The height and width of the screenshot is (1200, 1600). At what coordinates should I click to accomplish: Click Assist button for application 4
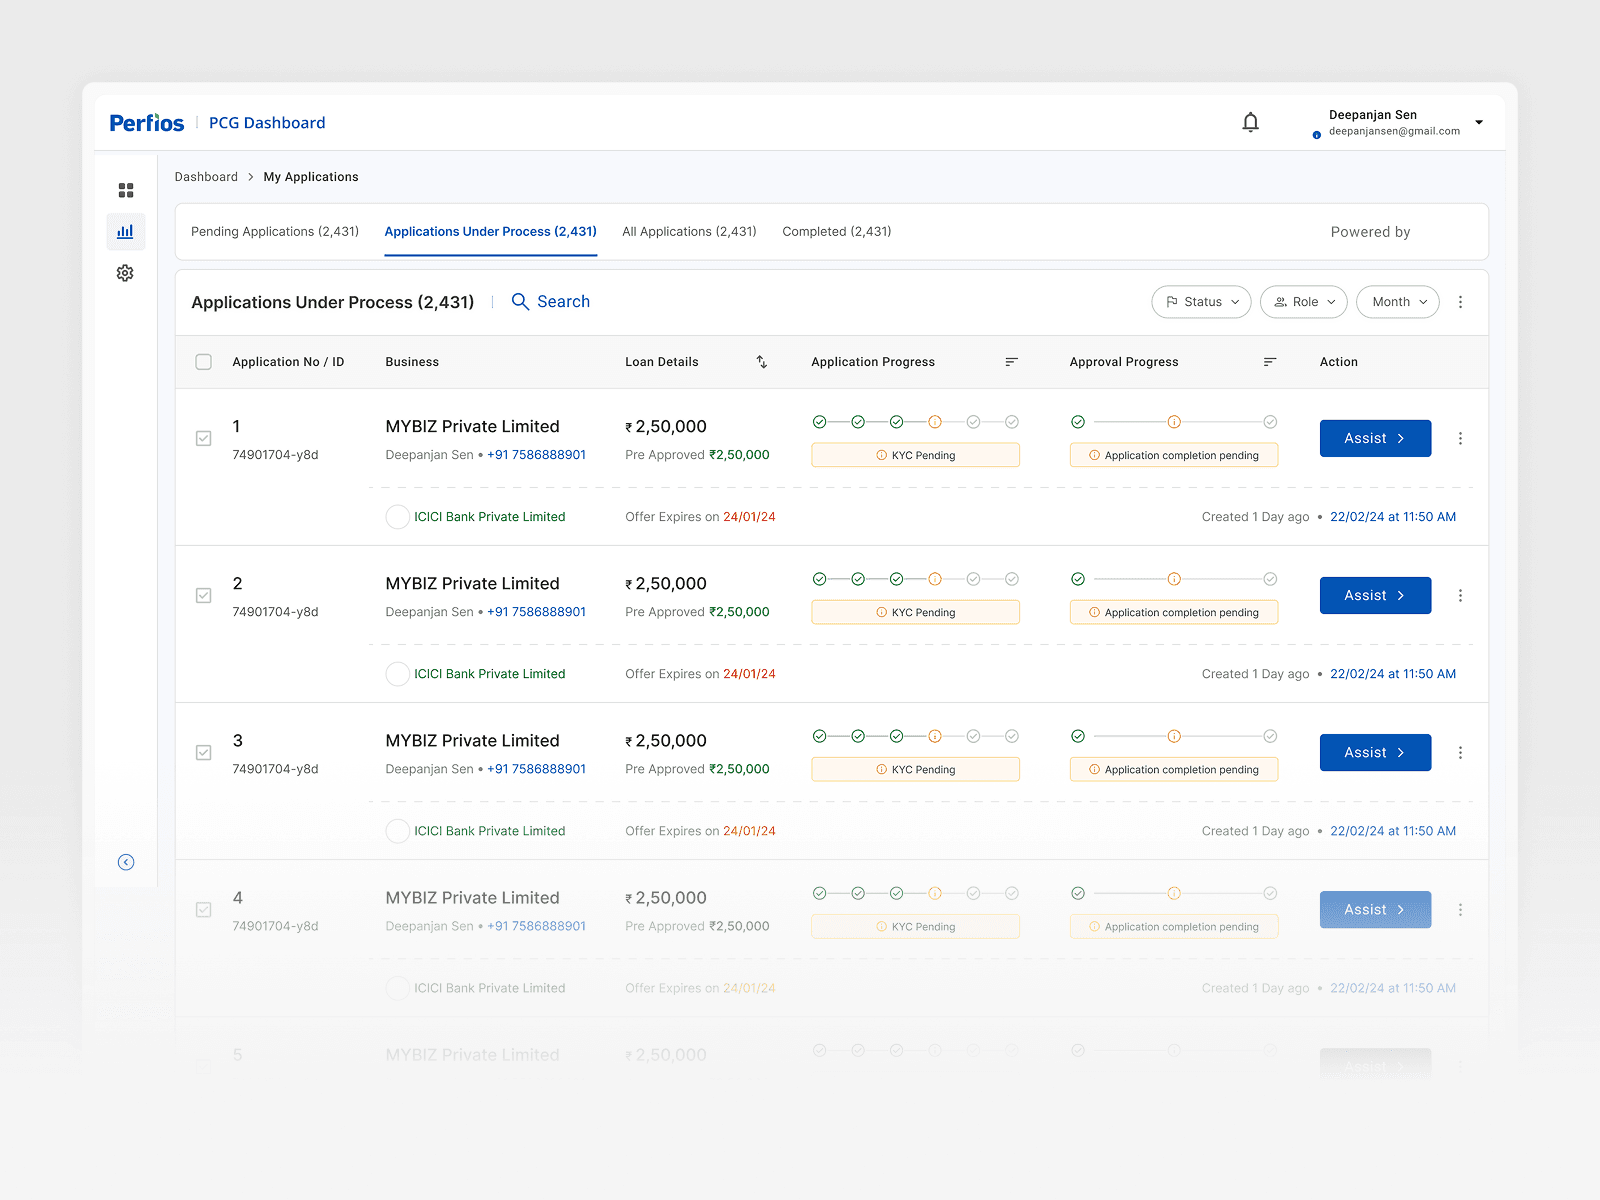pos(1375,910)
